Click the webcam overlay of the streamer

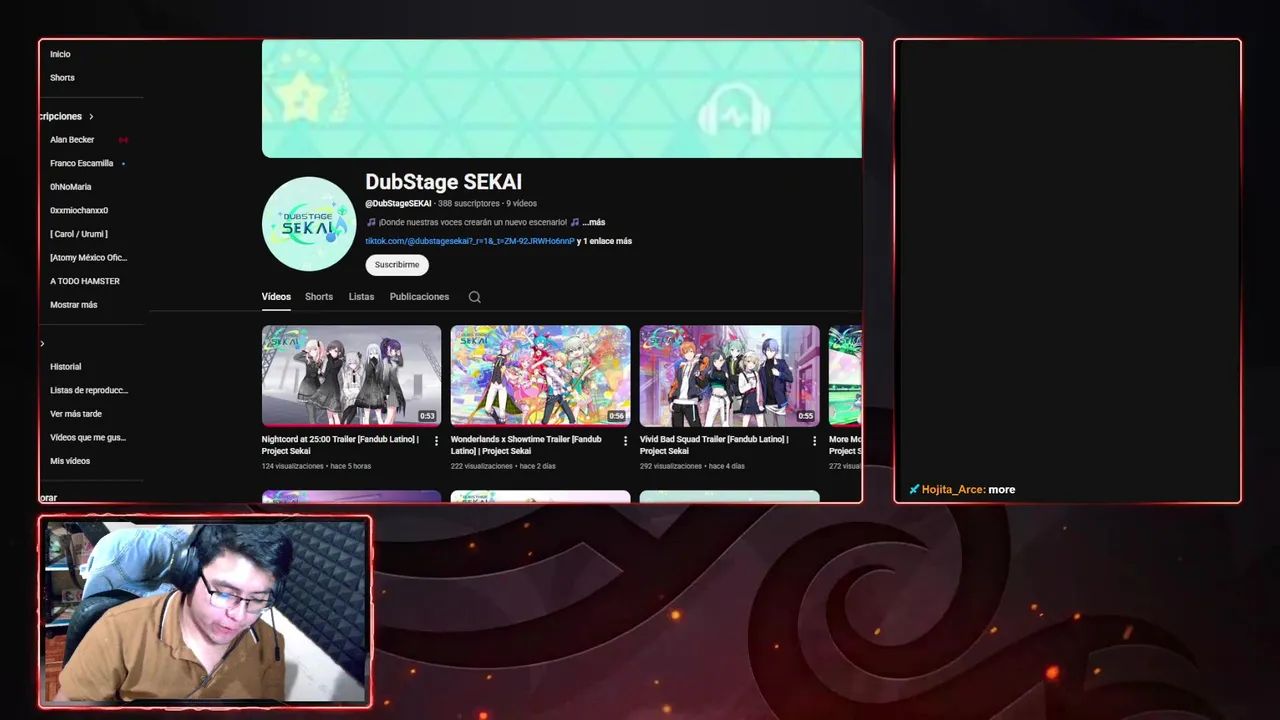[x=205, y=612]
